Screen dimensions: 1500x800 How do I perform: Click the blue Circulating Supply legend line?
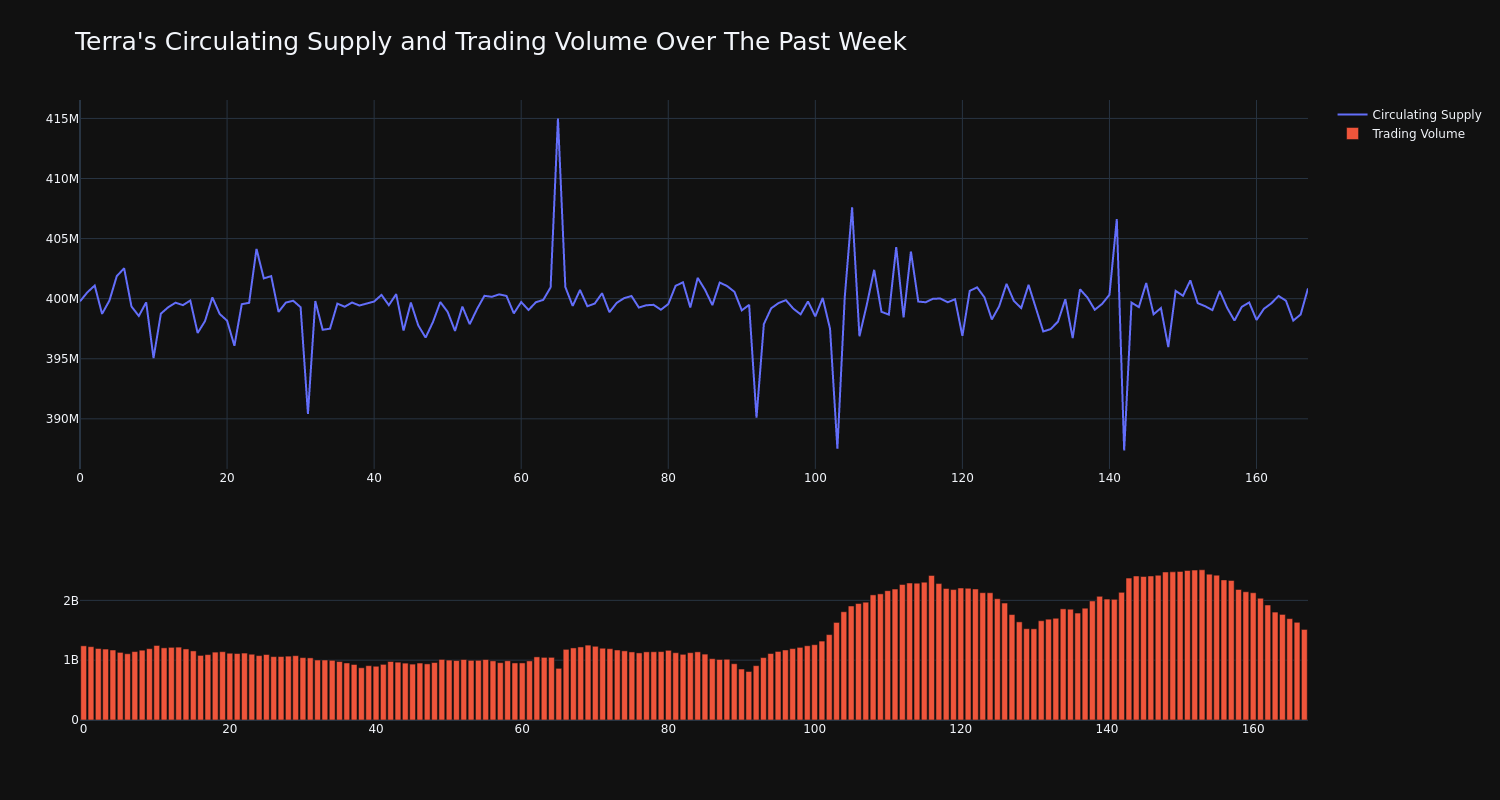point(1352,115)
